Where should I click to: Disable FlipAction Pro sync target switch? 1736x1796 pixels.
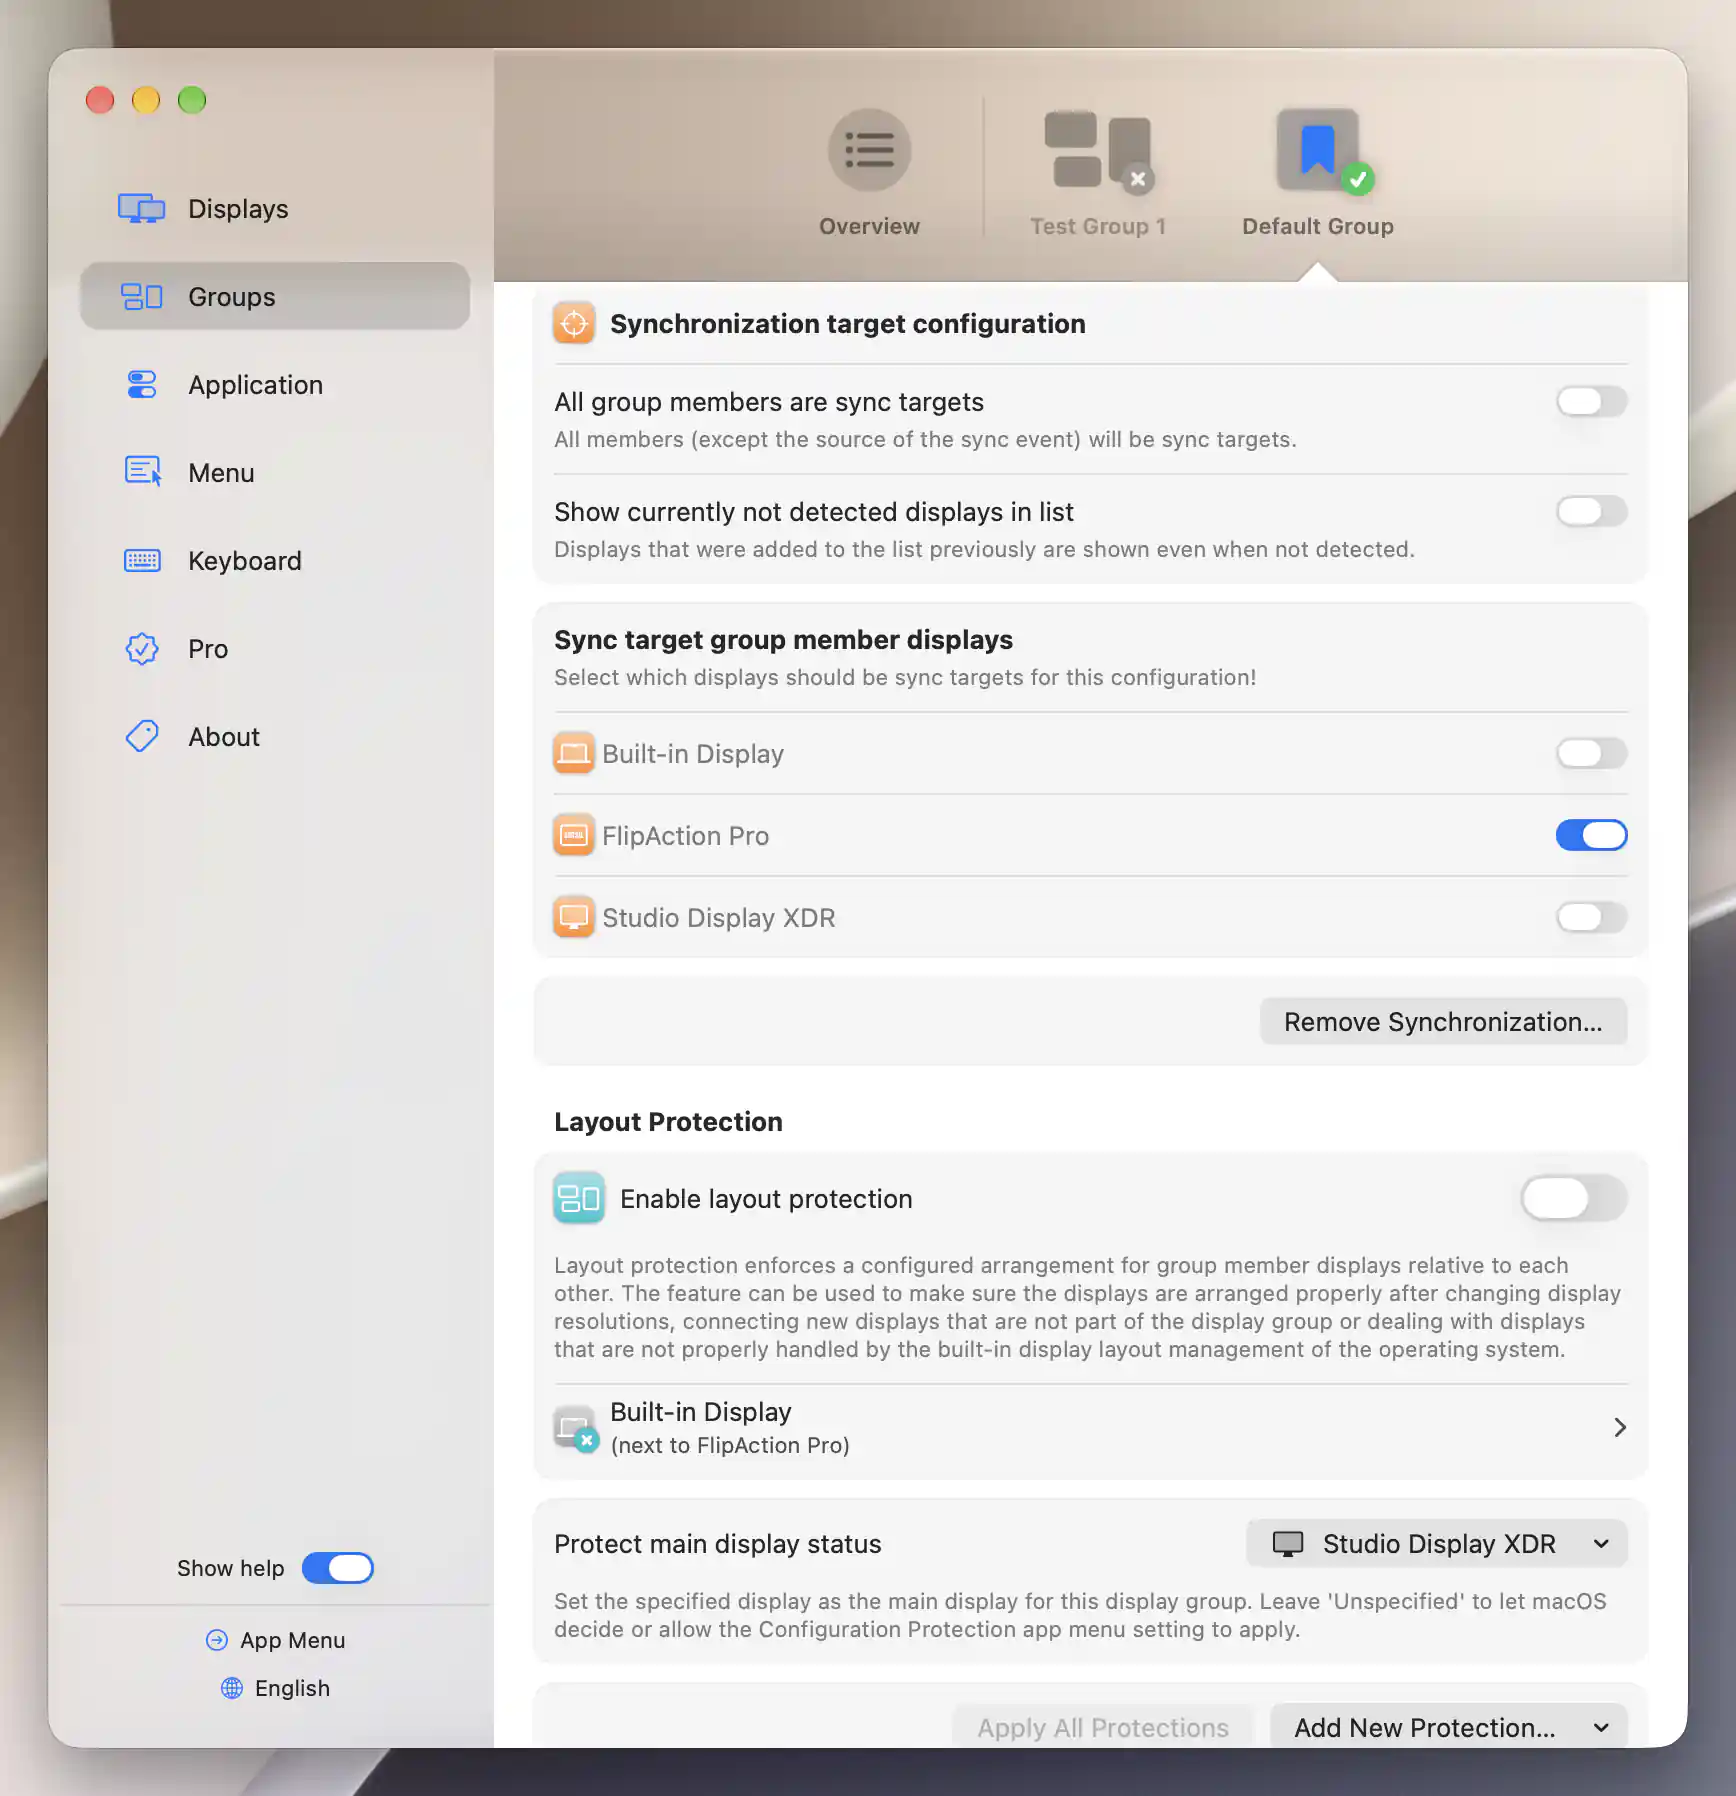point(1591,836)
